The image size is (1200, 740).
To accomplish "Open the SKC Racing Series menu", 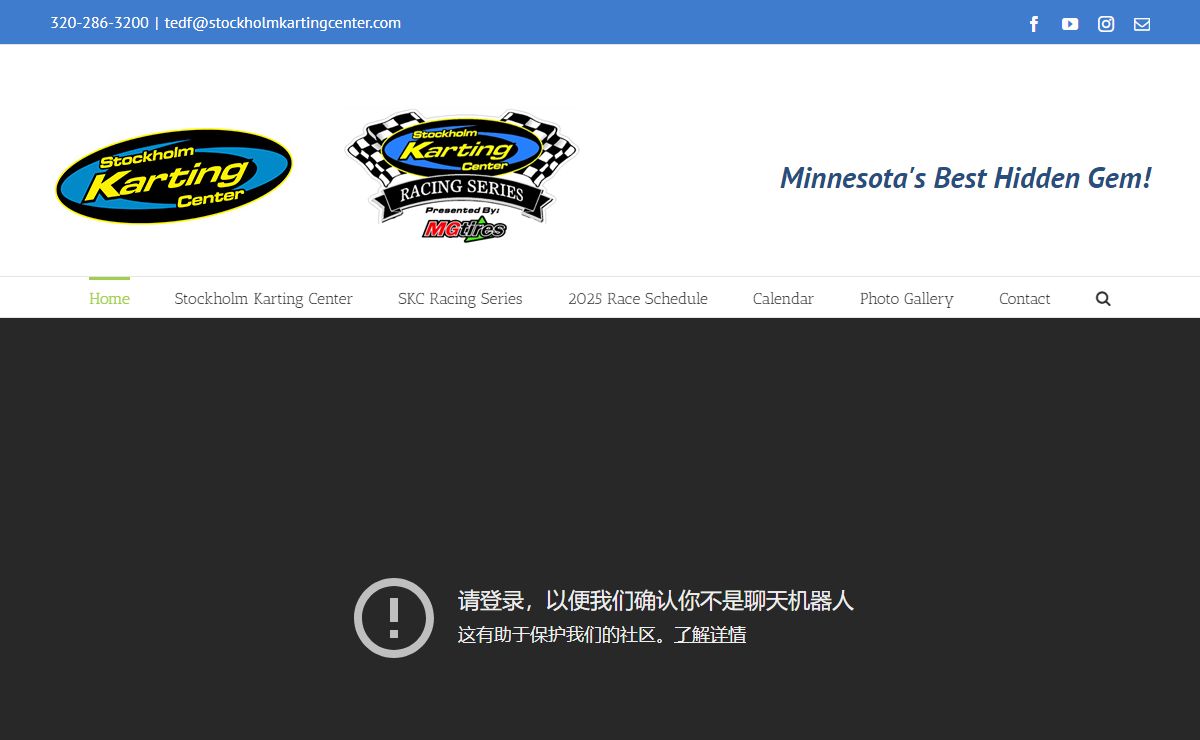I will pos(460,298).
